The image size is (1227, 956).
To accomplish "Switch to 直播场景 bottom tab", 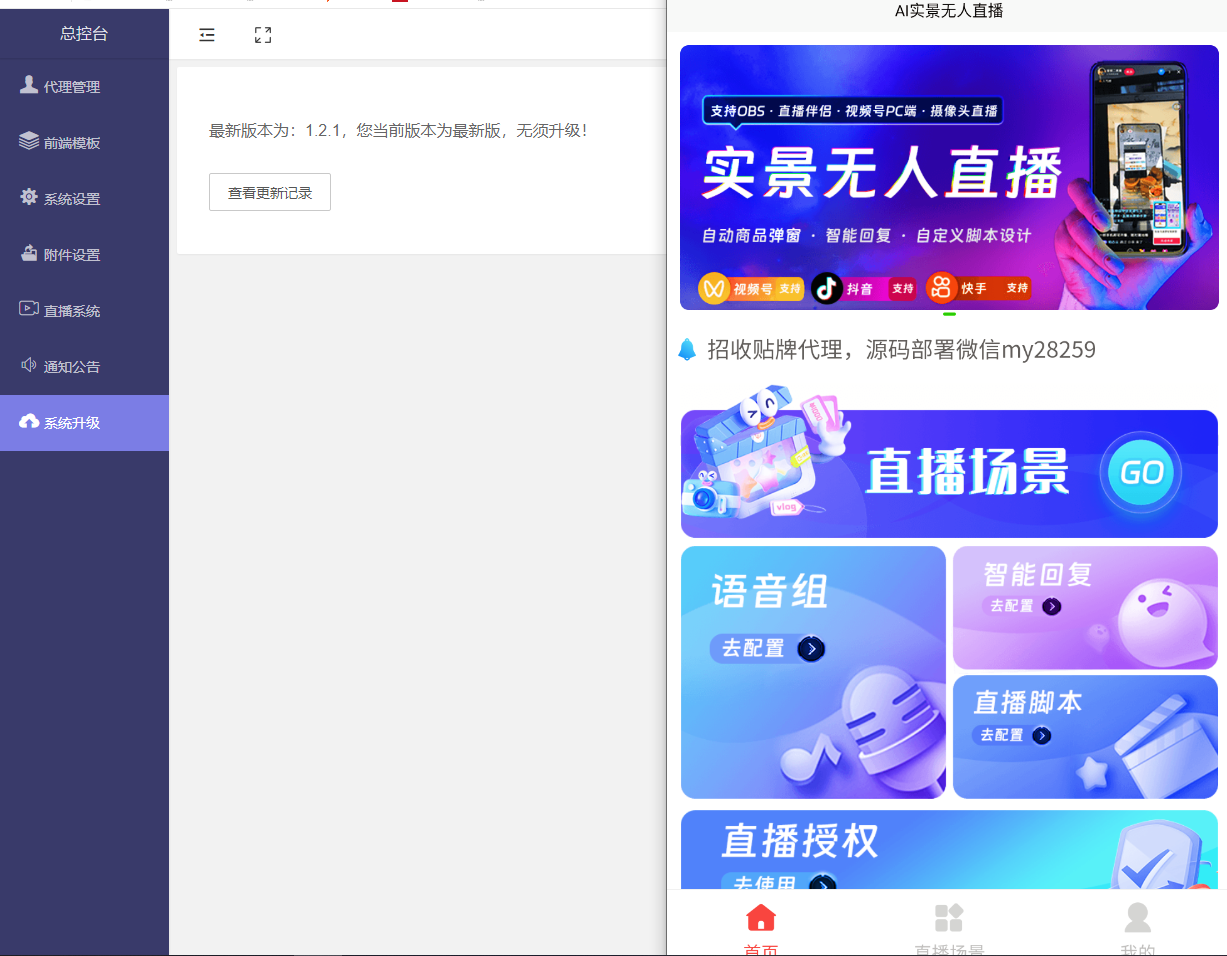I will pyautogui.click(x=948, y=925).
